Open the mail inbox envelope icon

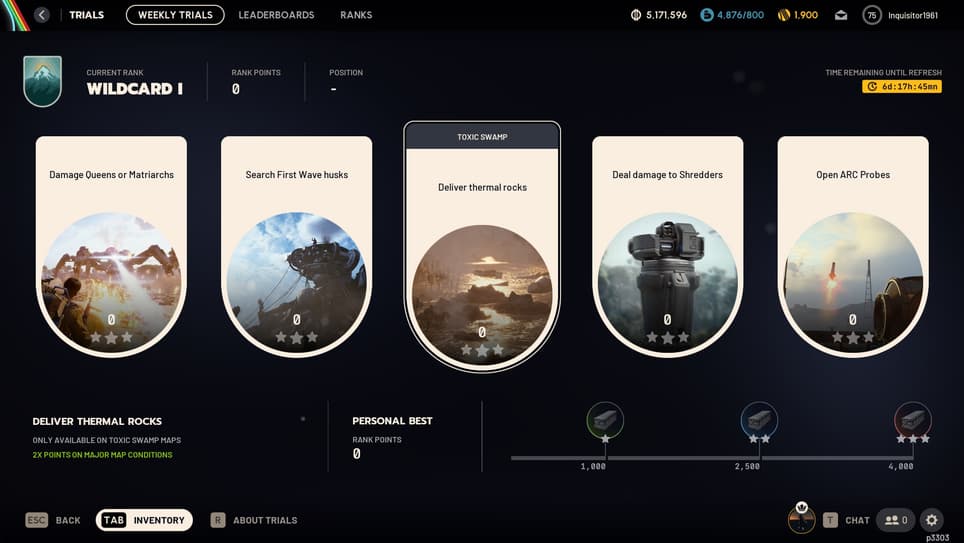pos(840,15)
